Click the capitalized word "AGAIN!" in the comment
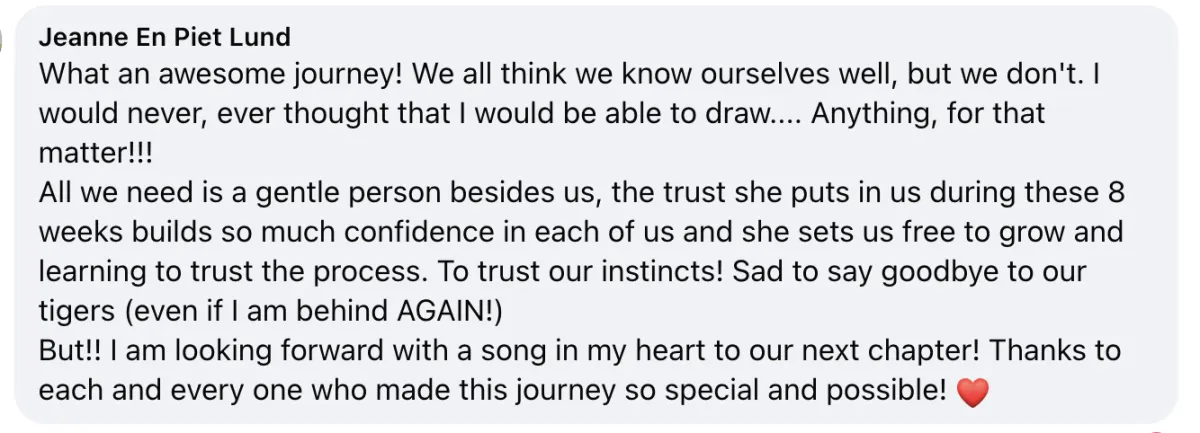The height and width of the screenshot is (433, 1200). [x=443, y=312]
